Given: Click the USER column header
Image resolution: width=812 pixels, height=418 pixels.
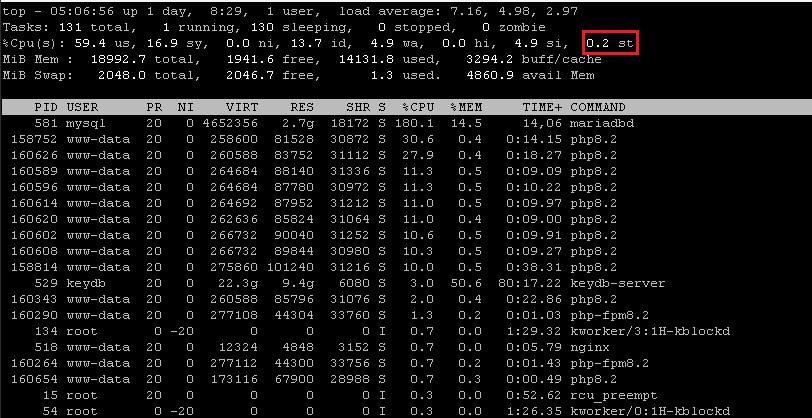Looking at the screenshot, I should pos(82,107).
